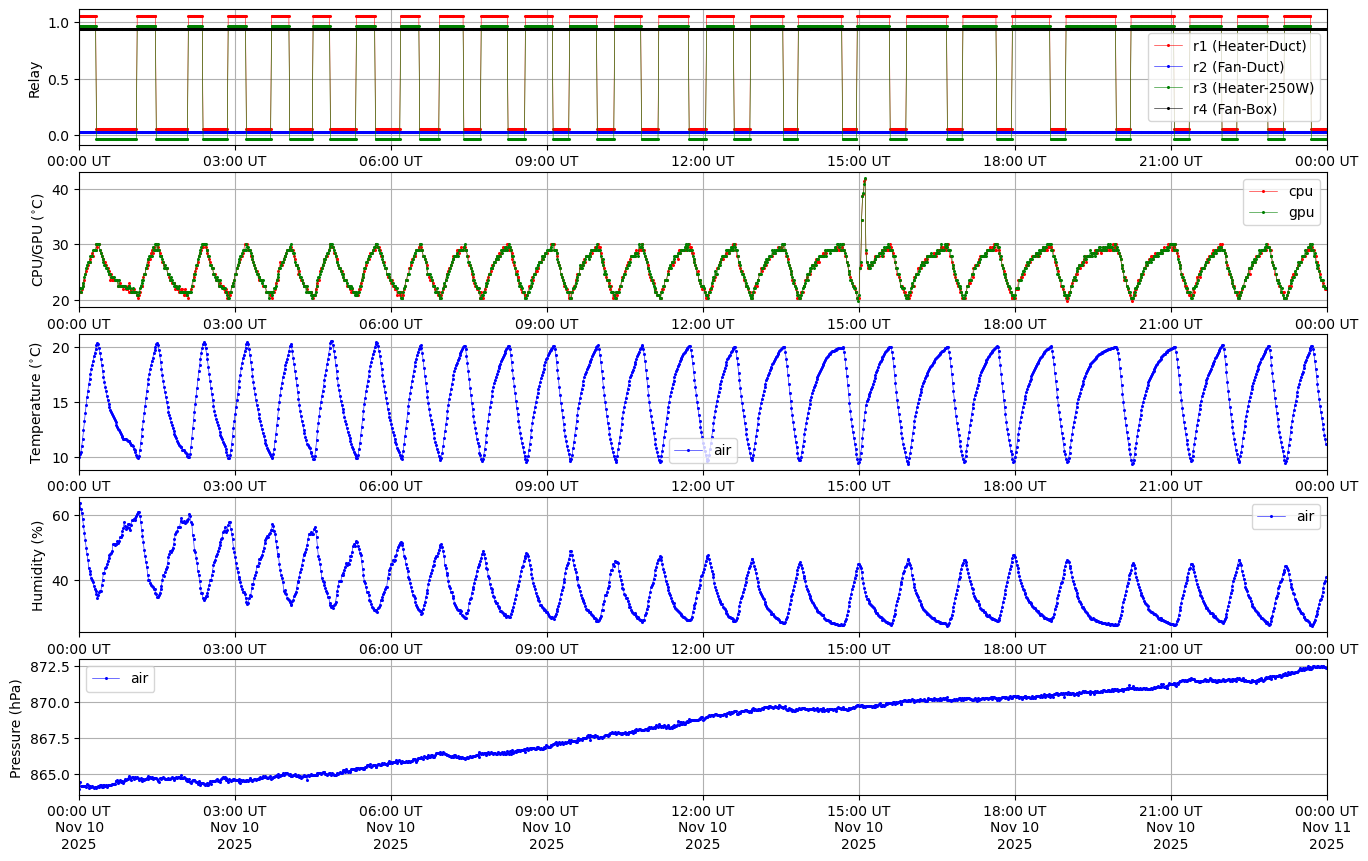Click the r1 (Heater-Duct) red legend marker
The height and width of the screenshot is (861, 1368).
pos(1168,45)
